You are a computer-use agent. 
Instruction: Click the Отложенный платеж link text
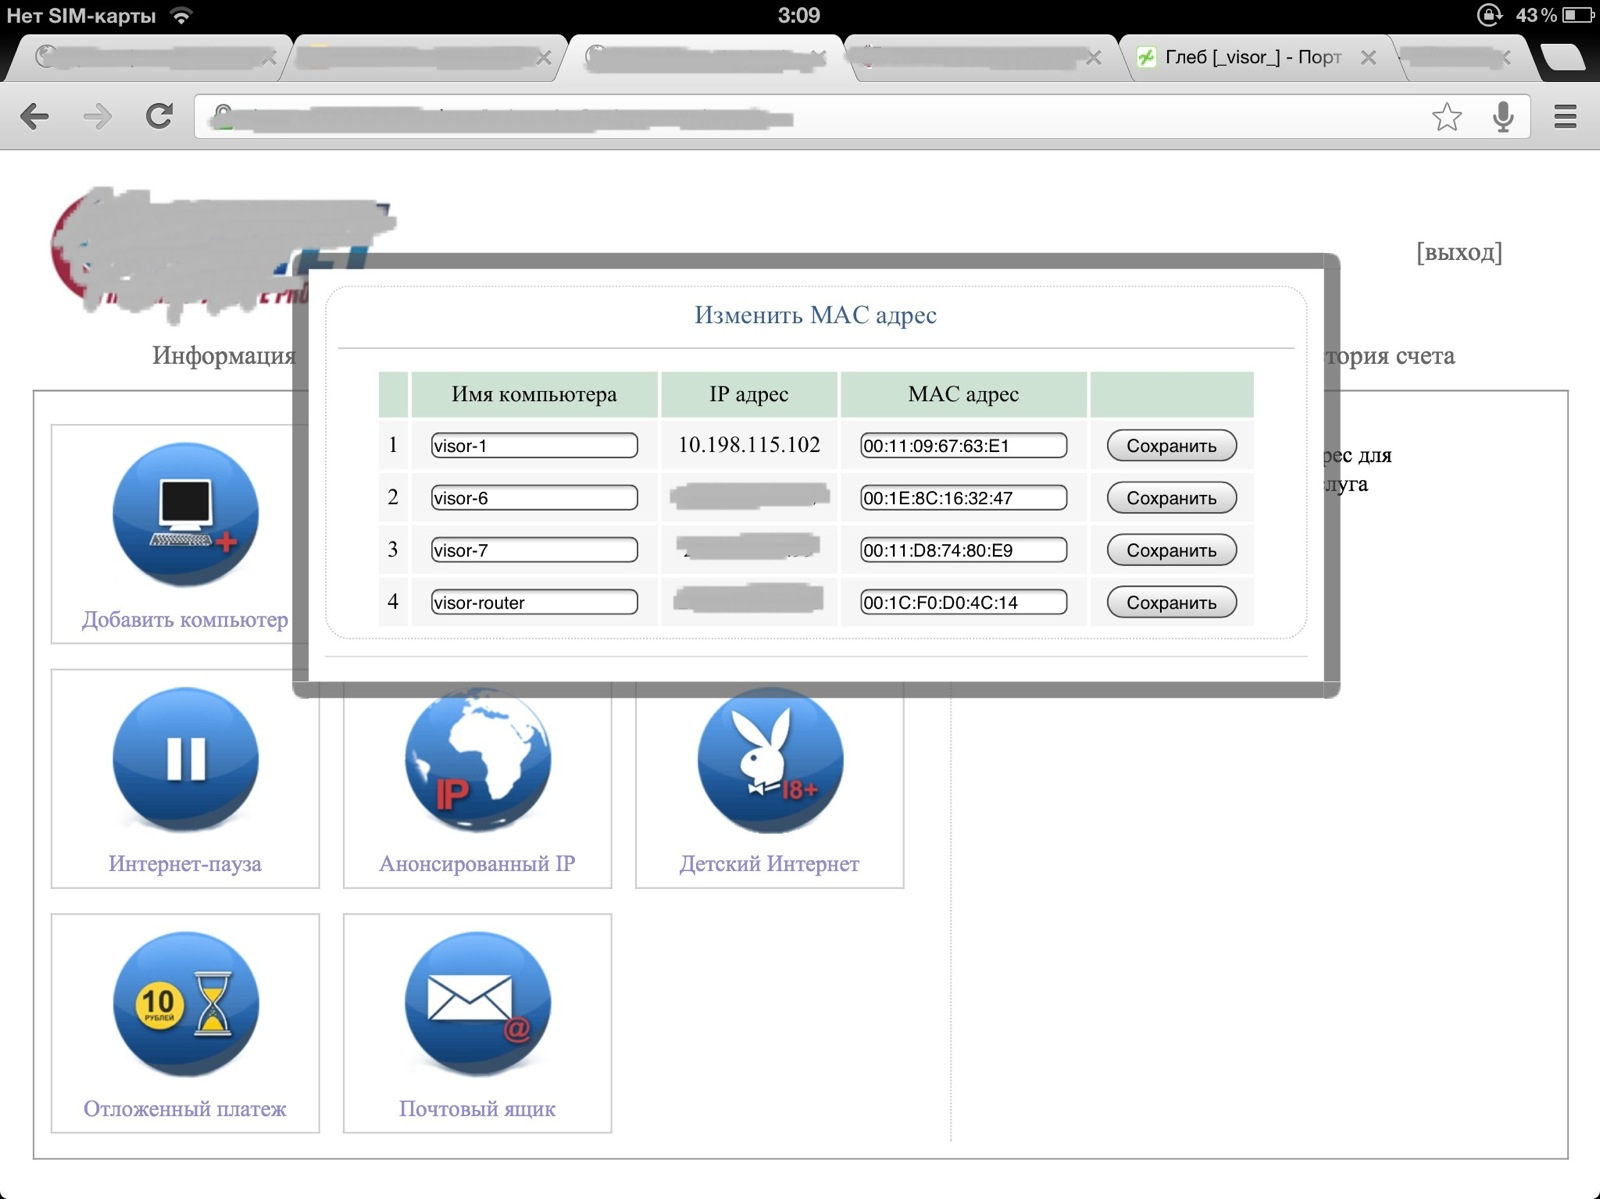(185, 1109)
